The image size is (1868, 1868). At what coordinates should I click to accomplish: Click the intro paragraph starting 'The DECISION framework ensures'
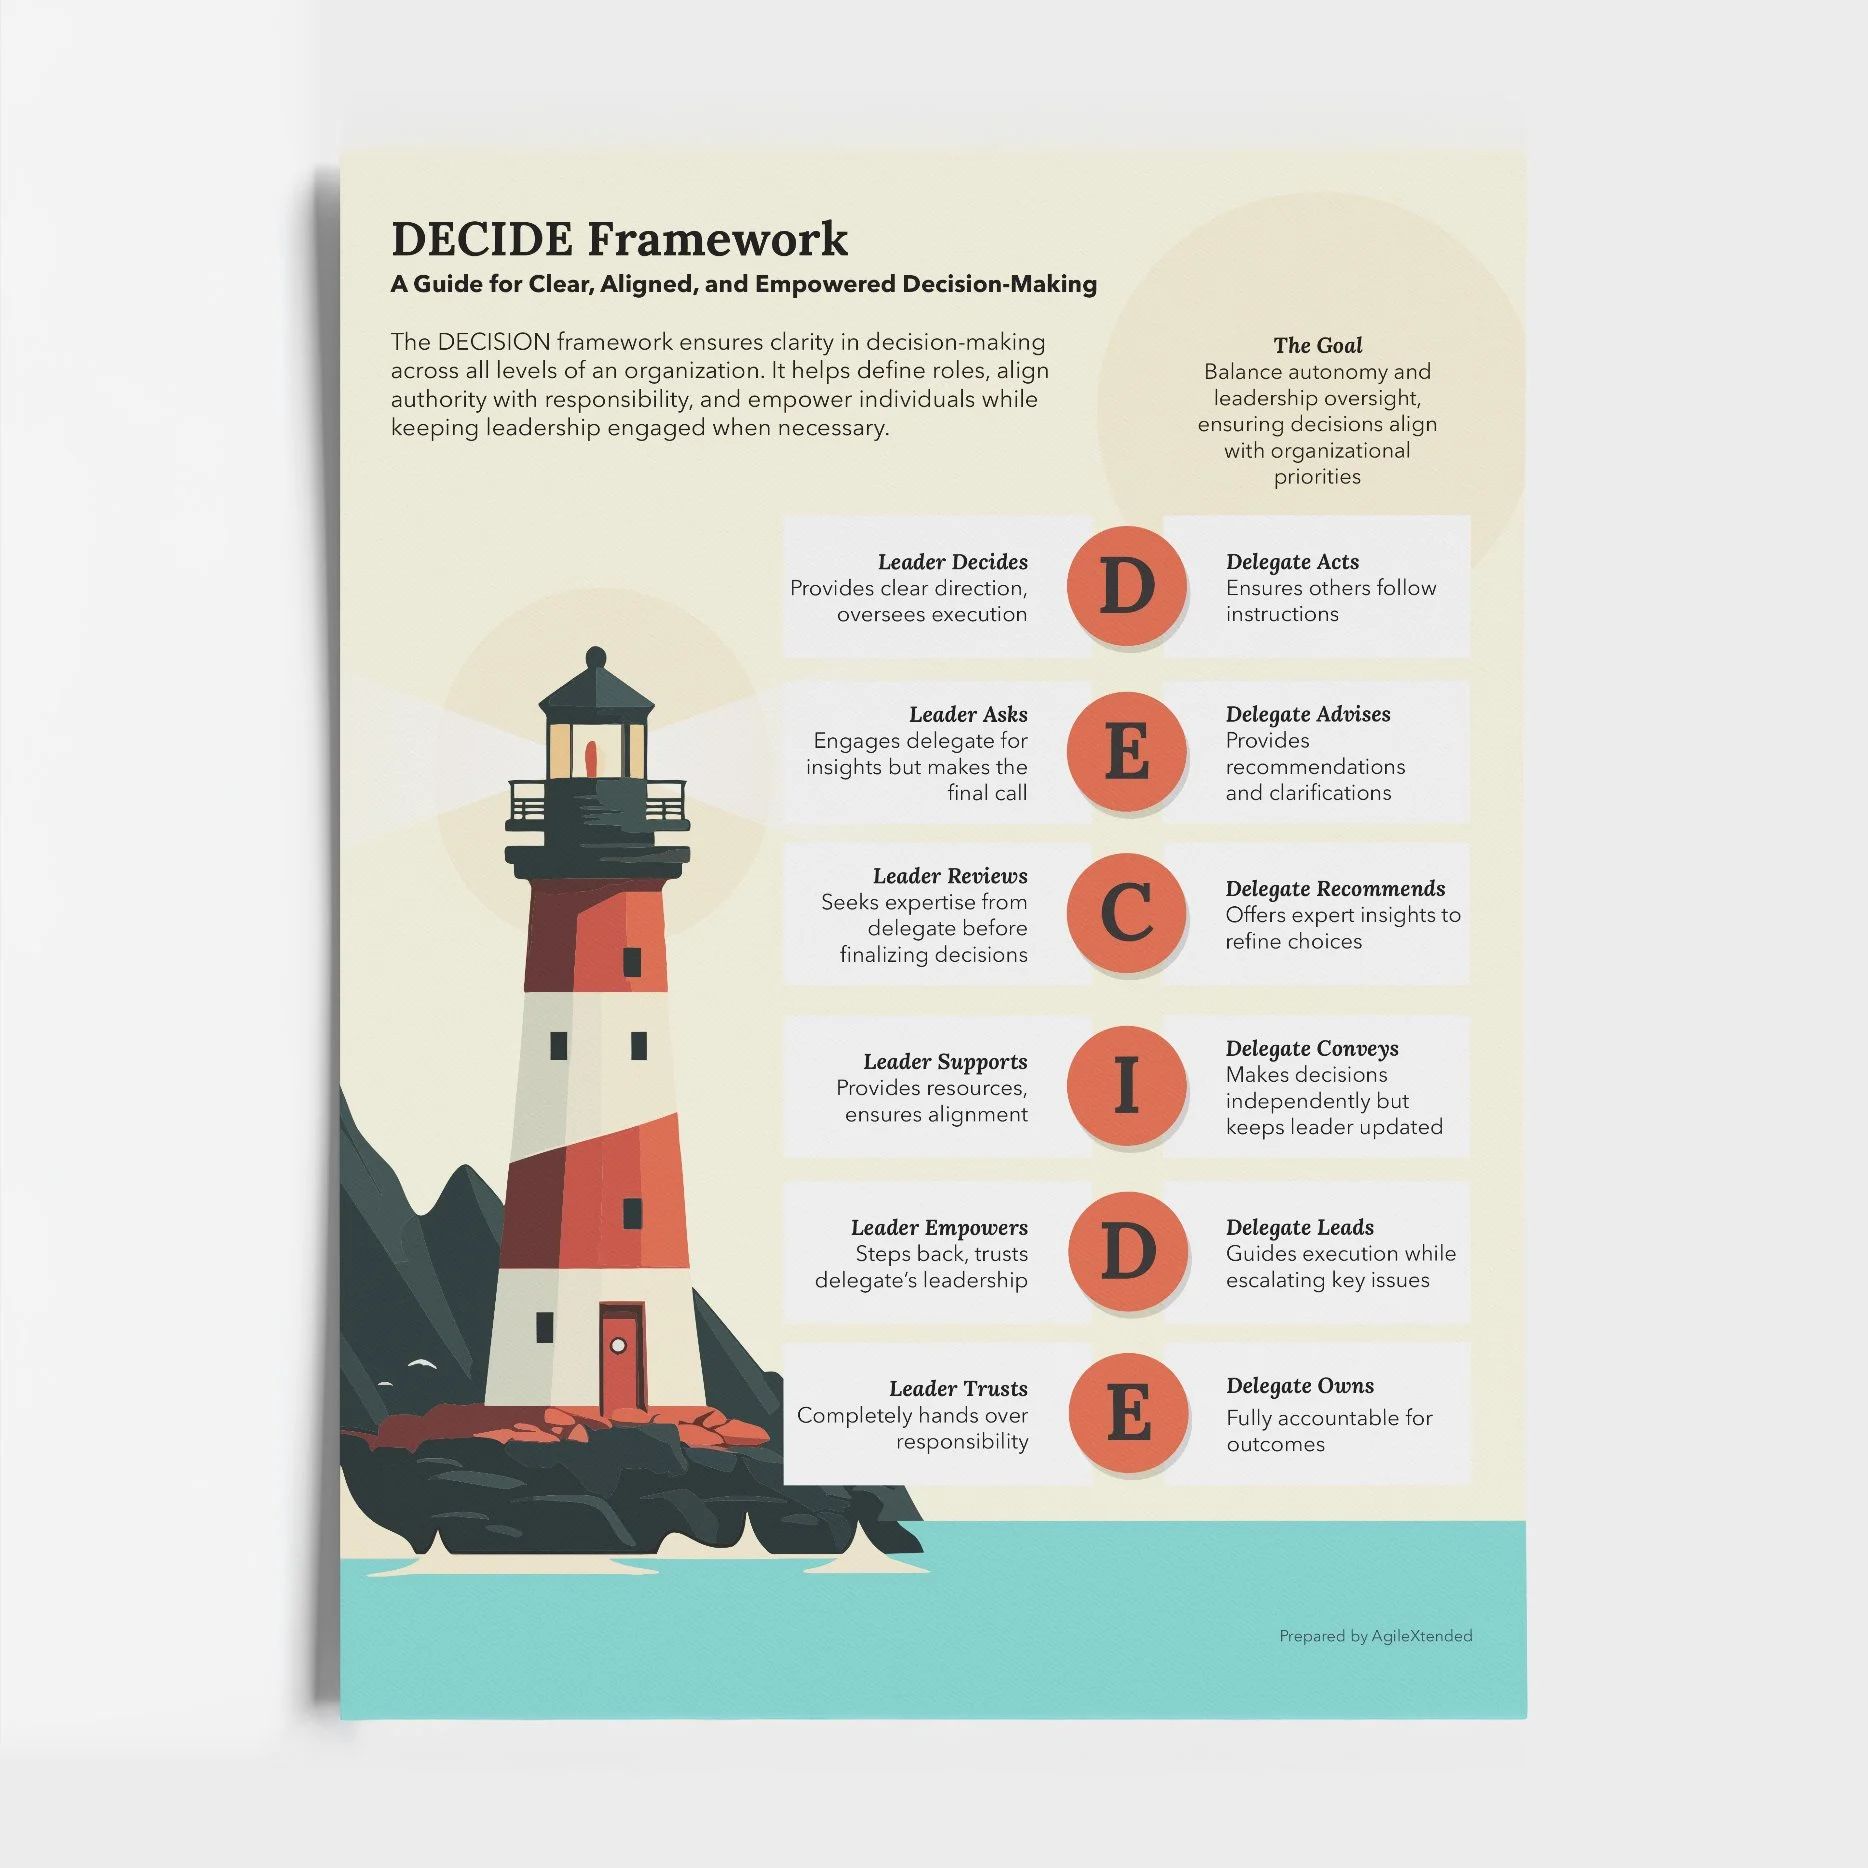point(720,385)
